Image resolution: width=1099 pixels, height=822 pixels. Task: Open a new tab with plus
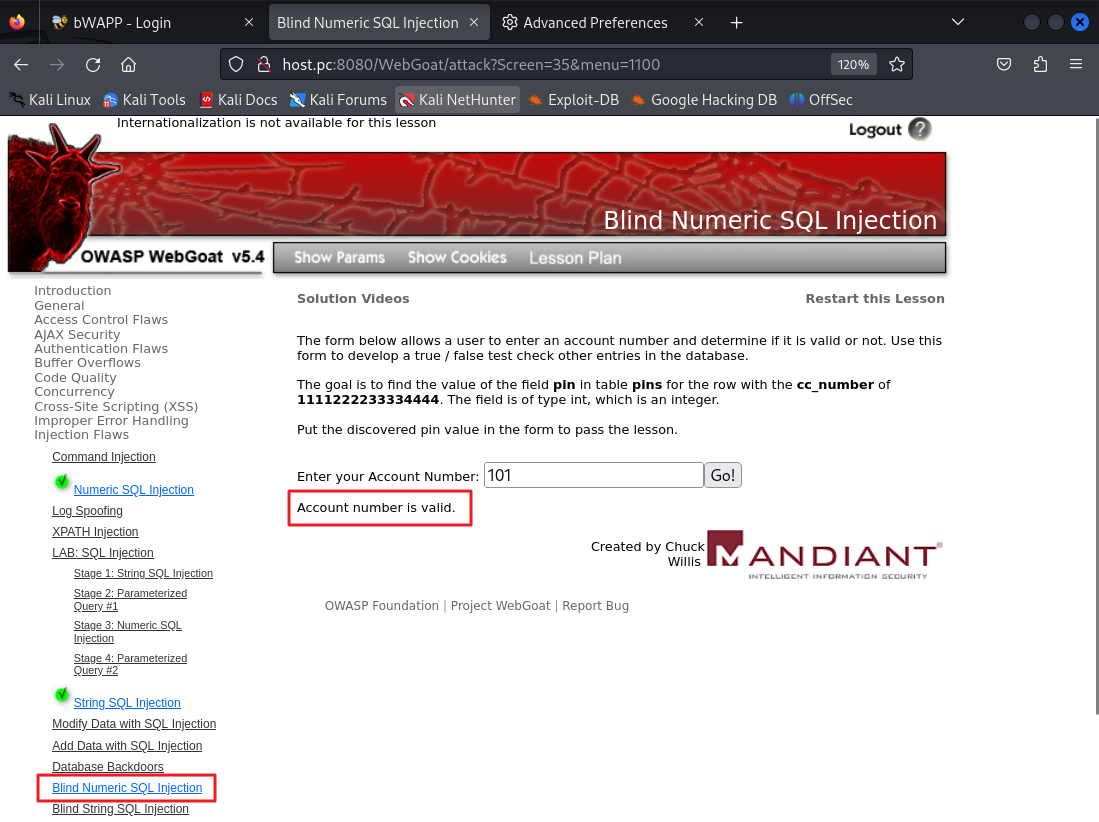(736, 22)
